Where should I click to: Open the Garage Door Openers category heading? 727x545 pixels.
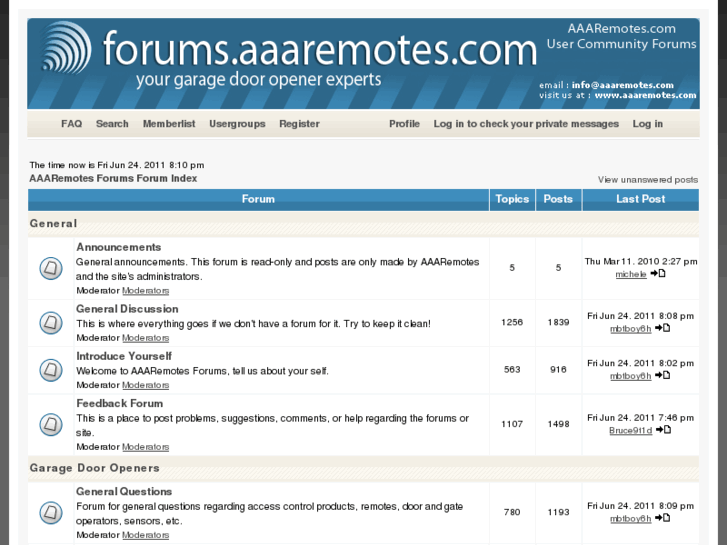point(95,468)
